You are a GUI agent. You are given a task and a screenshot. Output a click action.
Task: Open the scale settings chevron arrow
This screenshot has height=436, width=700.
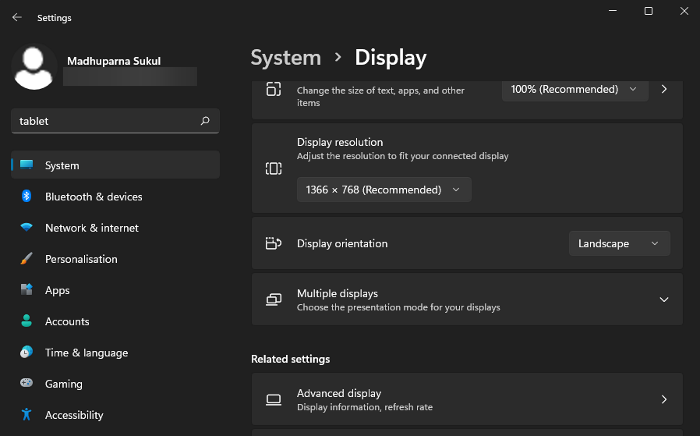click(664, 89)
